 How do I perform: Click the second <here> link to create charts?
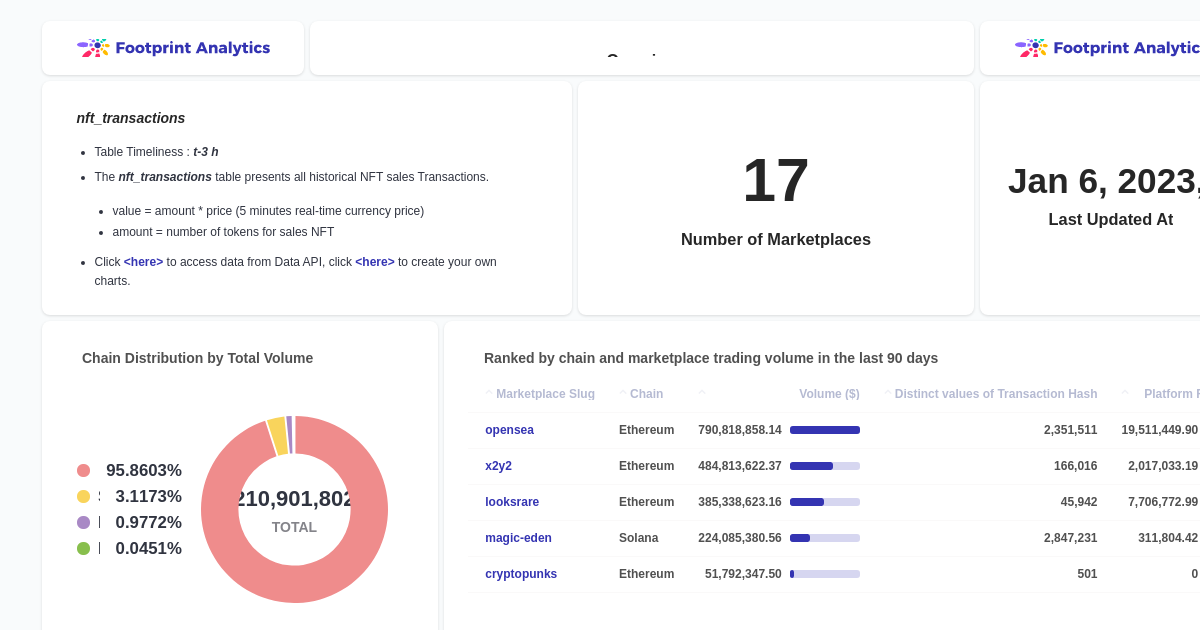[374, 262]
